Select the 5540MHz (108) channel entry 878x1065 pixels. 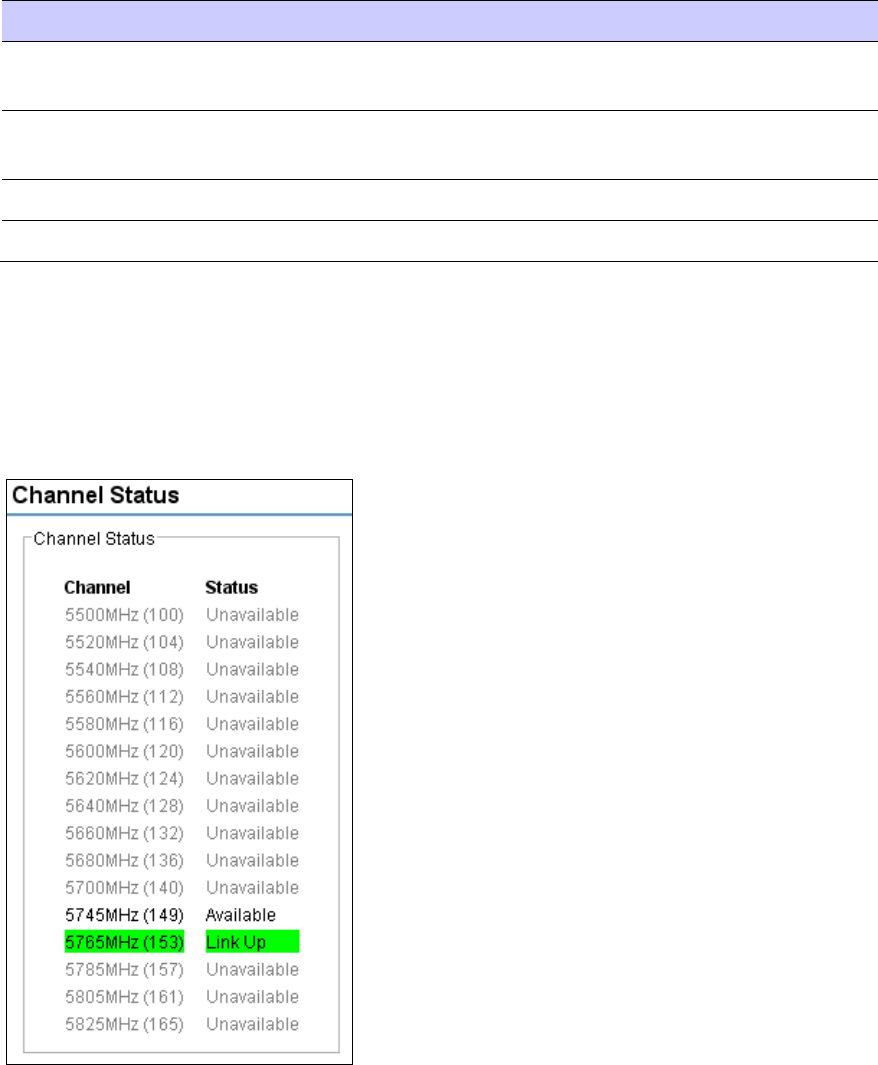124,669
